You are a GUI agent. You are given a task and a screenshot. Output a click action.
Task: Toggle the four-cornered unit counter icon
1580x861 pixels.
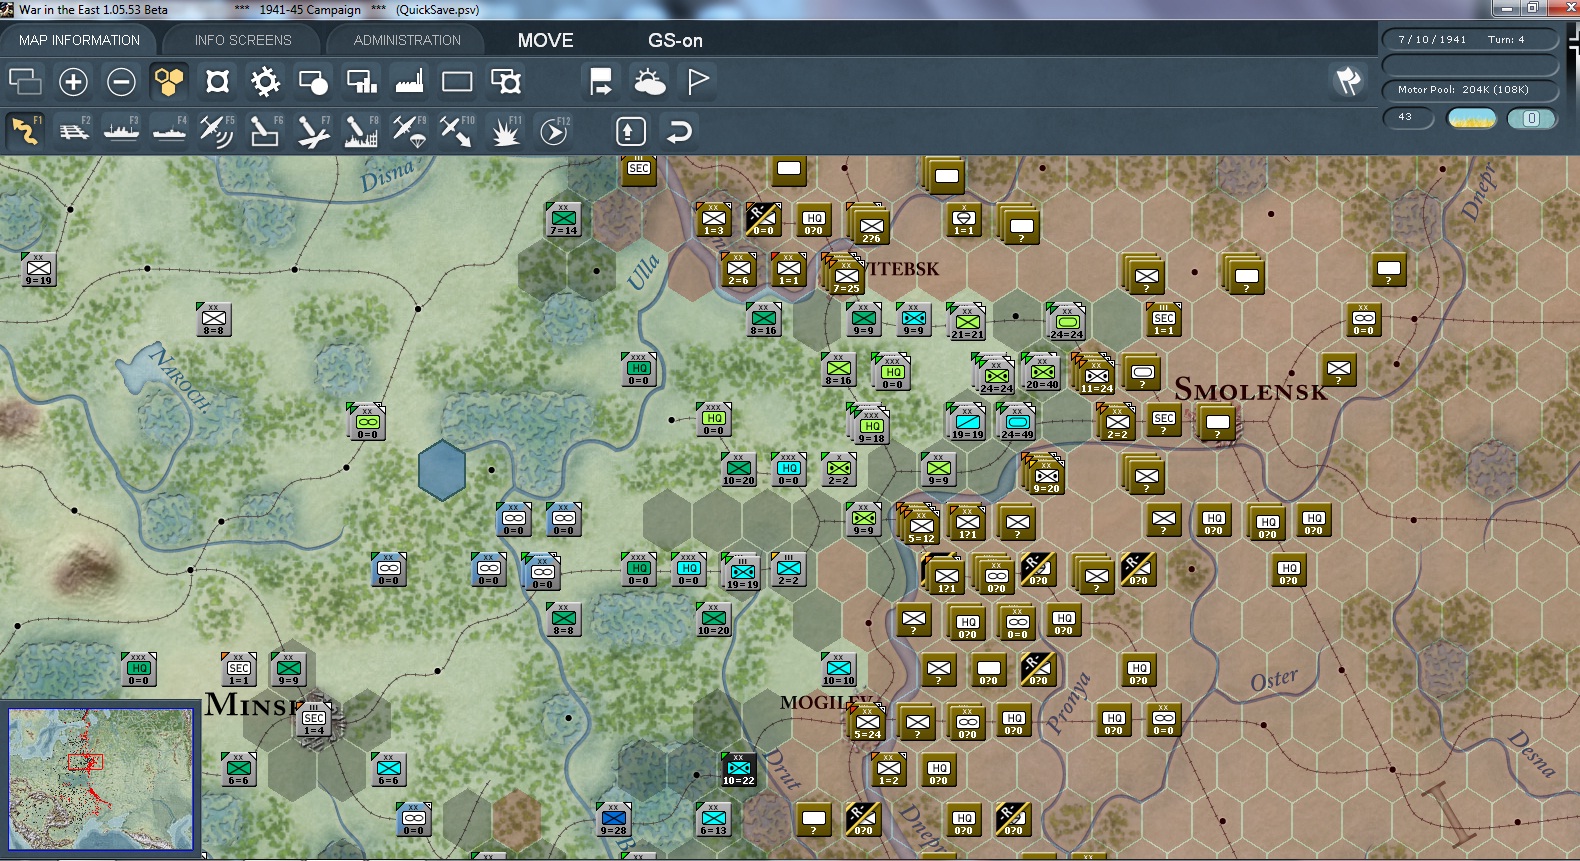click(x=217, y=81)
